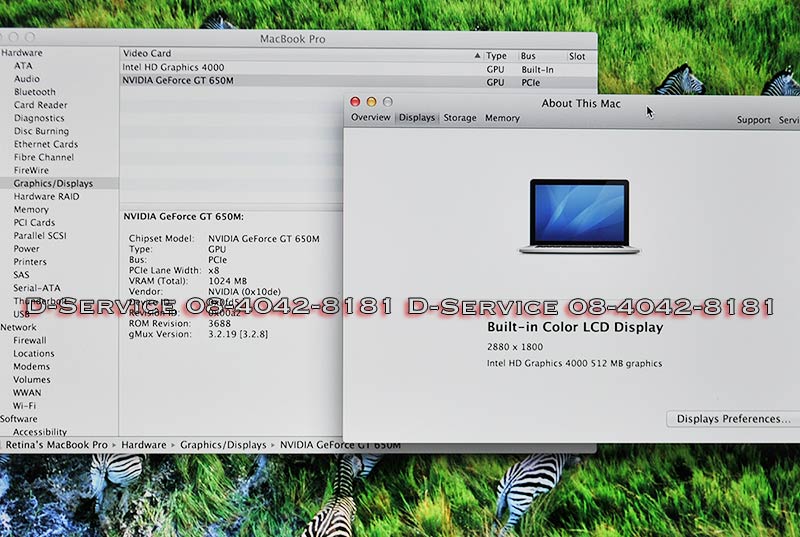The width and height of the screenshot is (800, 537).
Task: Sort list by Bus column
Action: coord(528,56)
